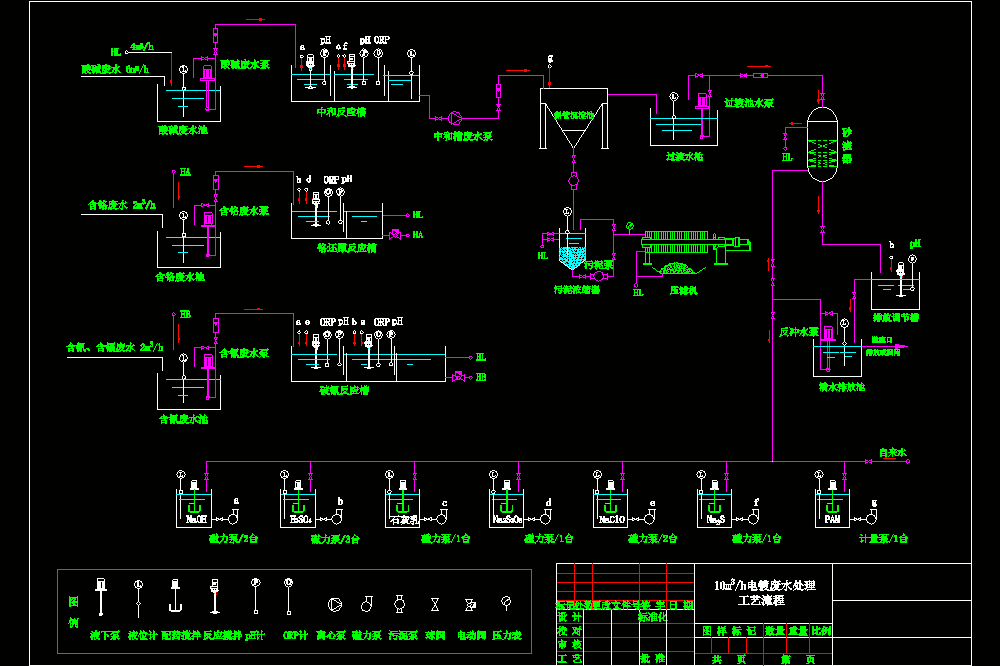This screenshot has height=666, width=1000.
Task: Click the 磁力泵/2台 label under NaOH tank
Action: (x=233, y=539)
